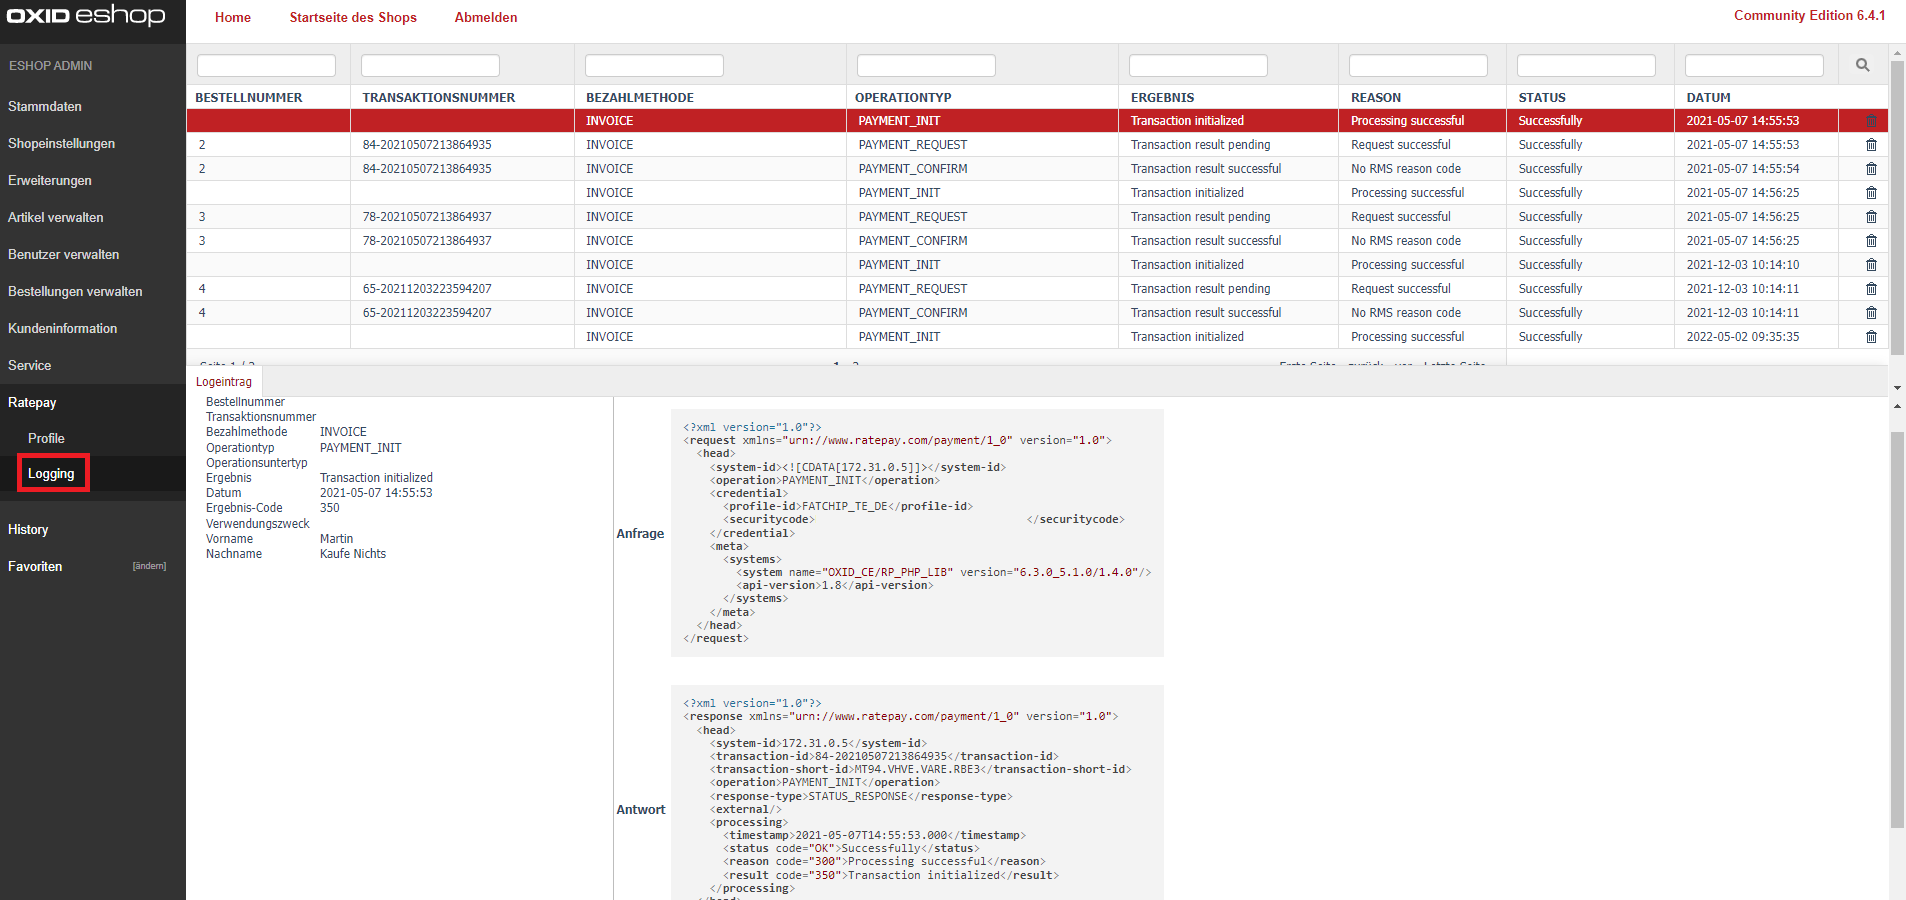Delete the PAYMENT_REQUEST log entry for order 2
This screenshot has width=1906, height=900.
(x=1871, y=145)
